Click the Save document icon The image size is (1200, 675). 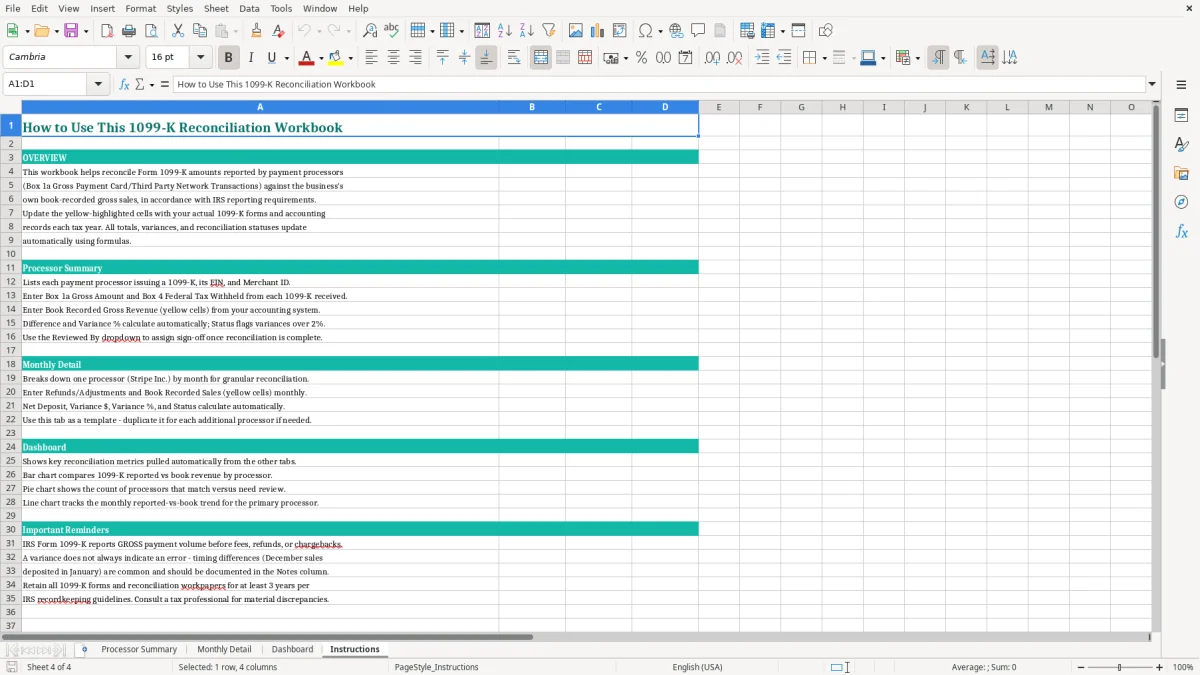tap(71, 31)
